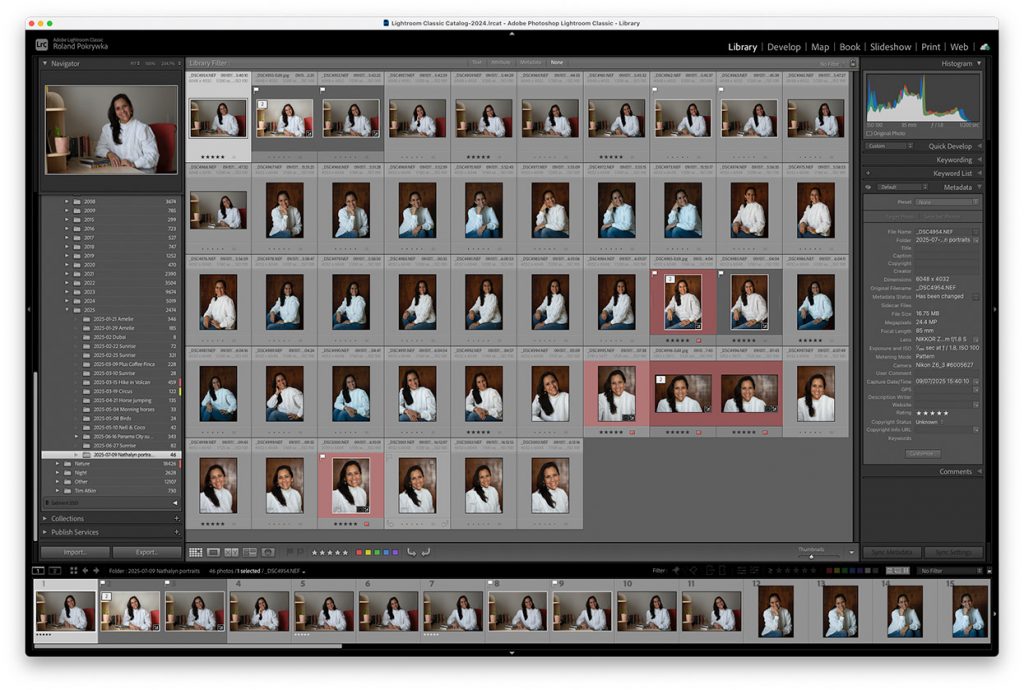This screenshot has width=1024, height=690.
Task: Open People view in the toolbar
Action: pyautogui.click(x=268, y=552)
